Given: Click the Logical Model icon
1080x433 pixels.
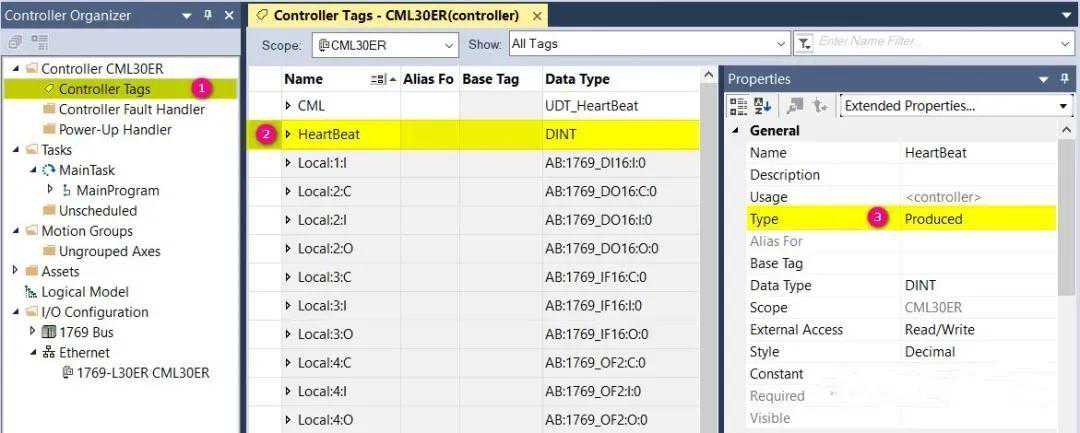Looking at the screenshot, I should 30,292.
